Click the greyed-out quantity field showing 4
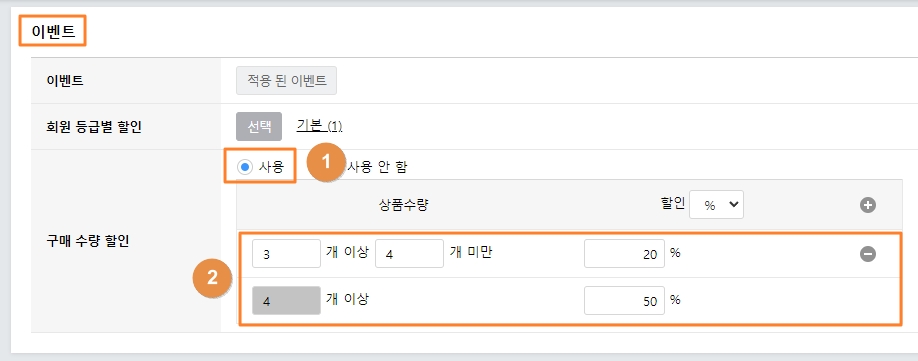The height and width of the screenshot is (361, 918). pos(286,301)
